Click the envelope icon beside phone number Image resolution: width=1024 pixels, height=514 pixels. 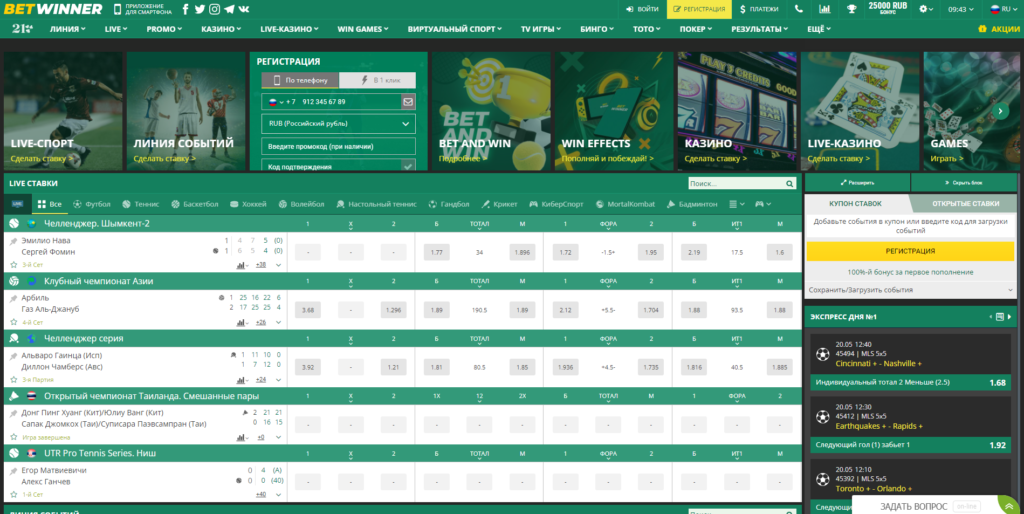(408, 102)
